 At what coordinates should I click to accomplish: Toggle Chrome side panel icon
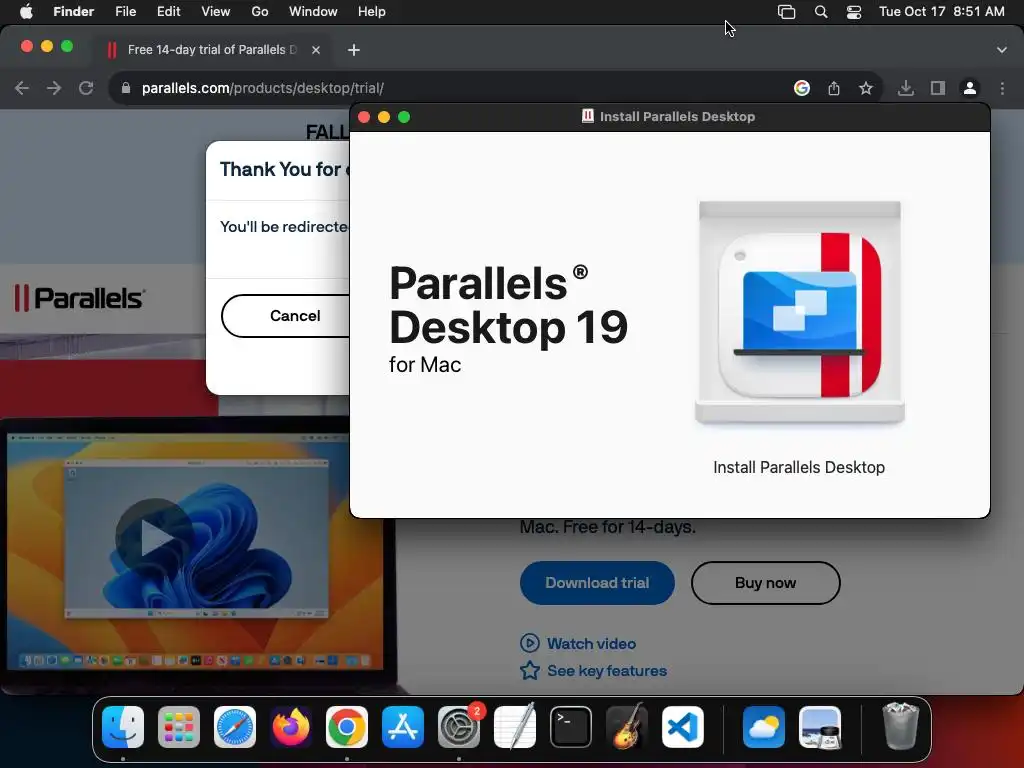(x=938, y=88)
